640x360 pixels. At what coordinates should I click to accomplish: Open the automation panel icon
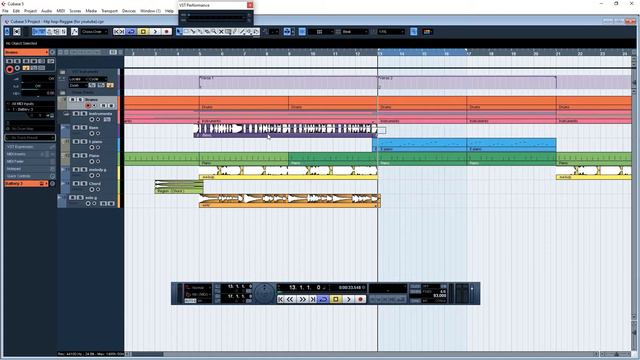(x=74, y=32)
